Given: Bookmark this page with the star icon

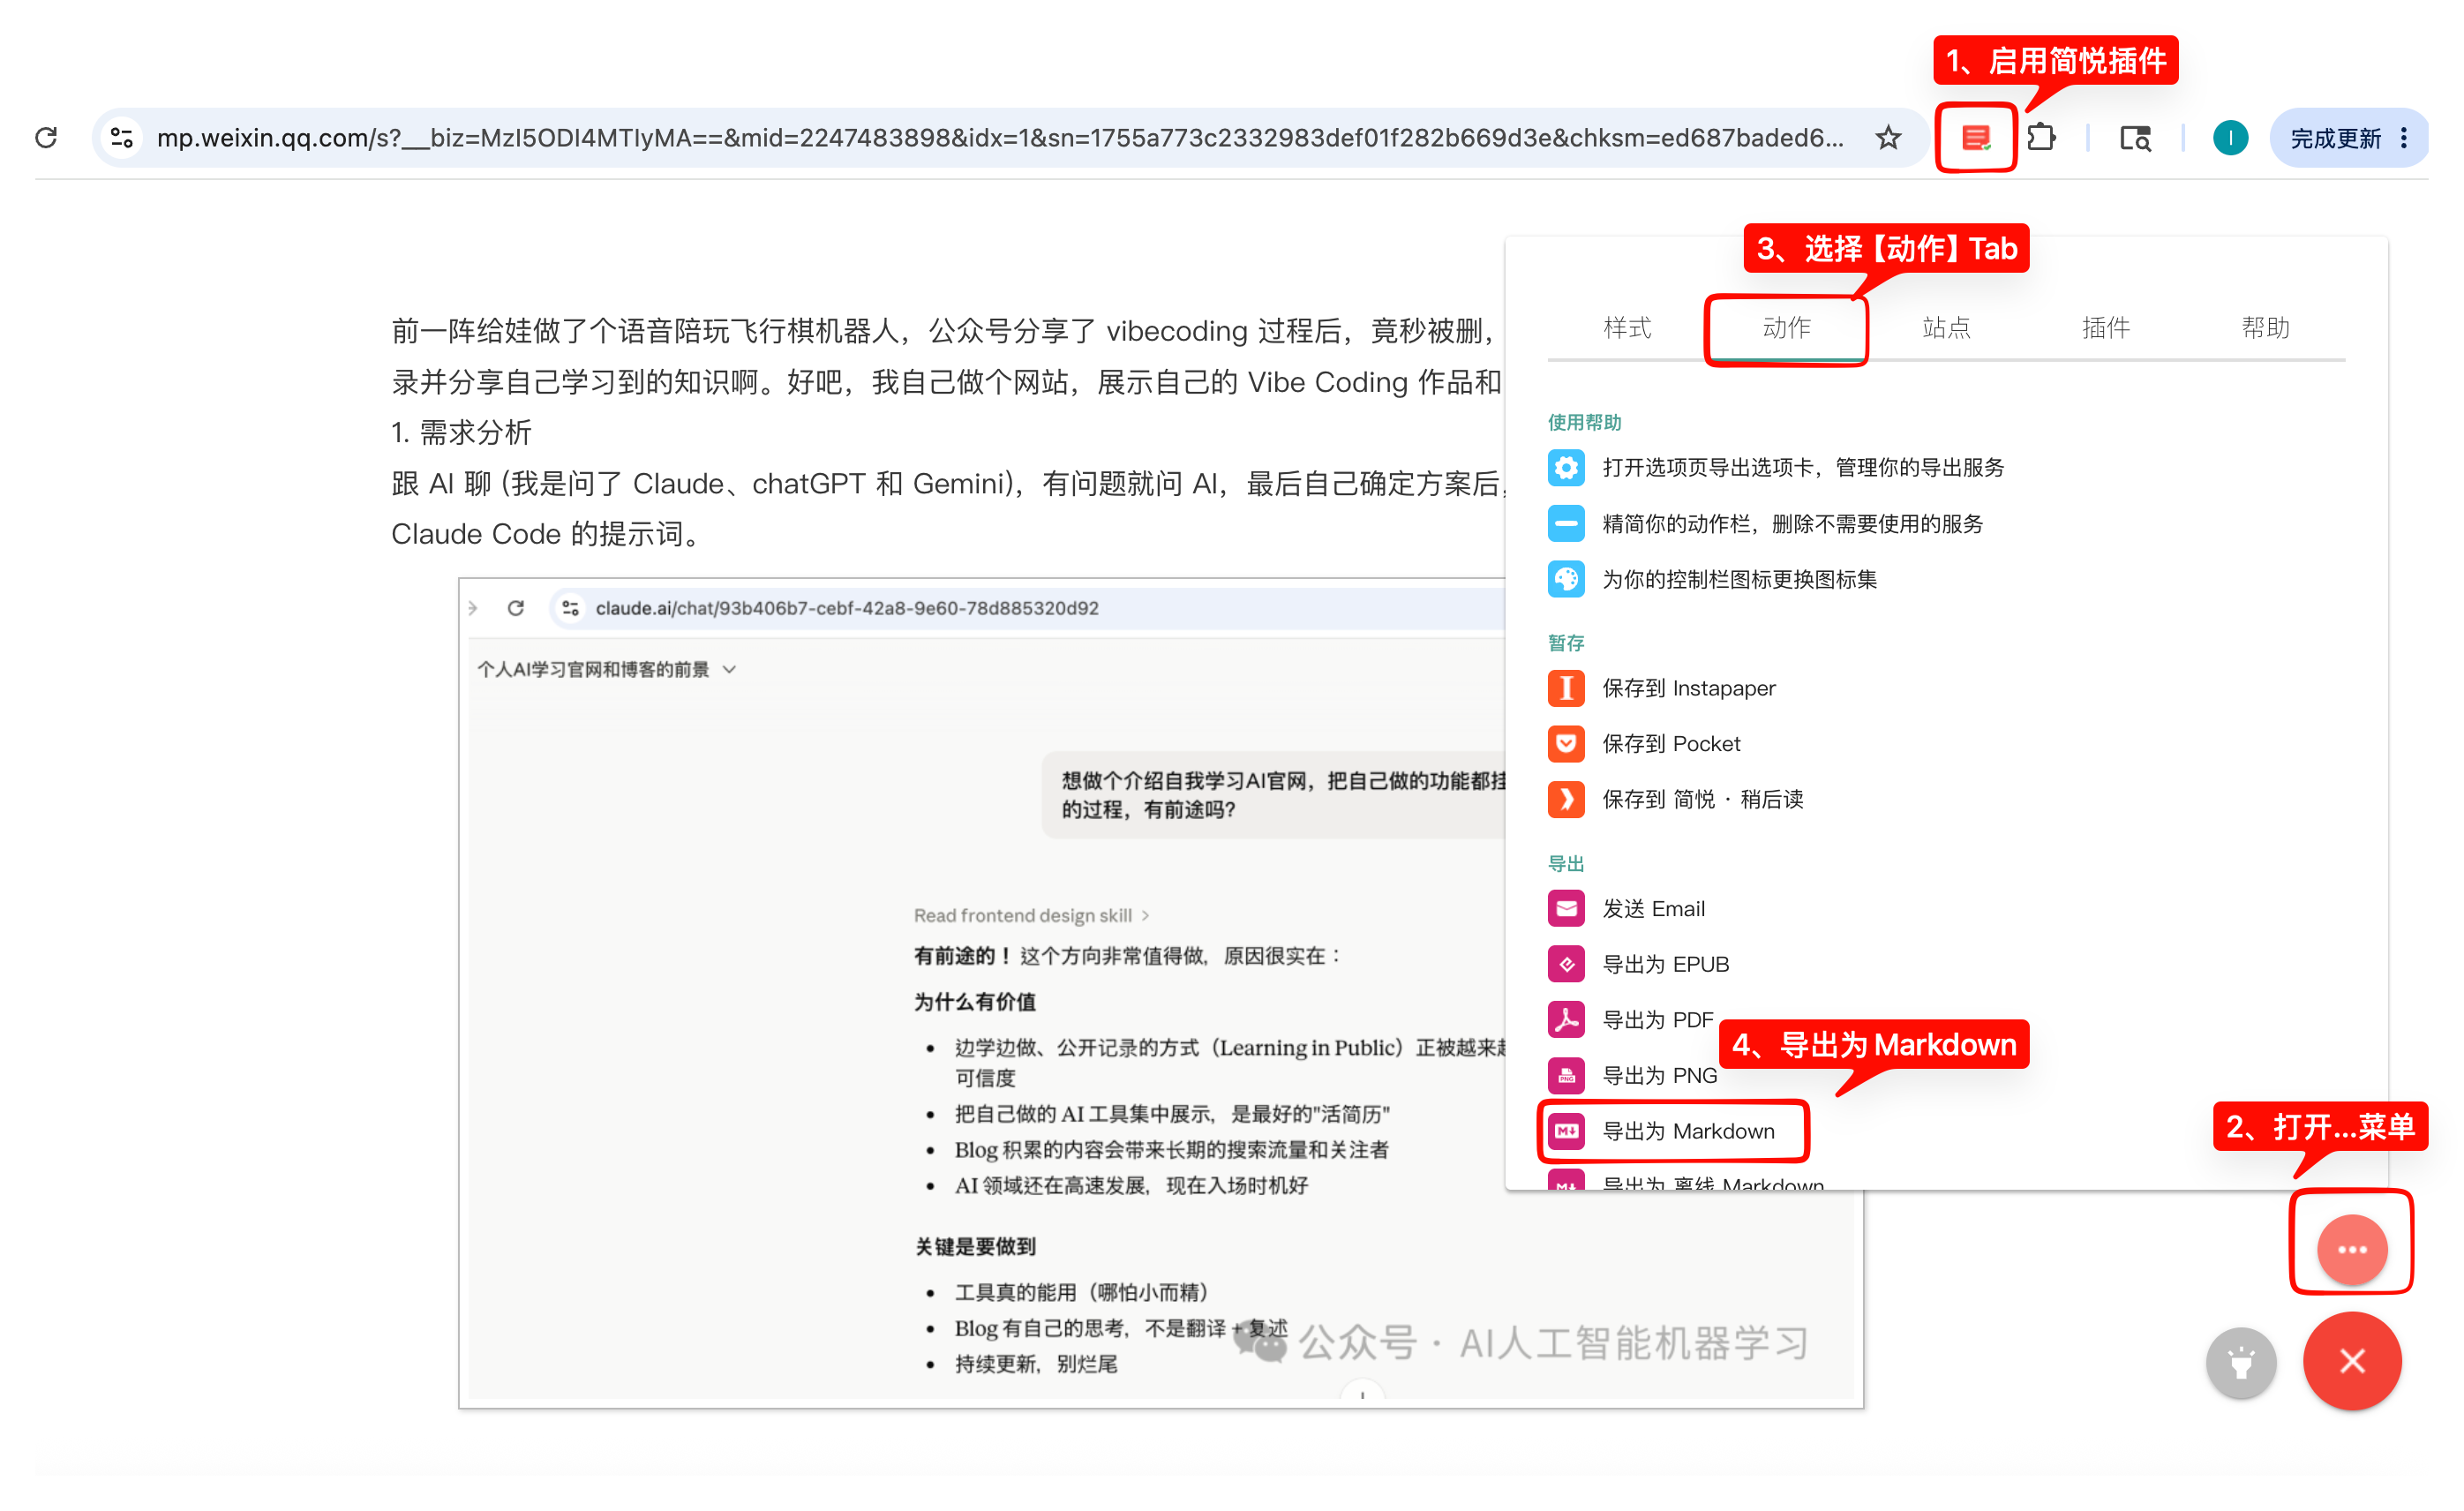Looking at the screenshot, I should tap(1888, 137).
